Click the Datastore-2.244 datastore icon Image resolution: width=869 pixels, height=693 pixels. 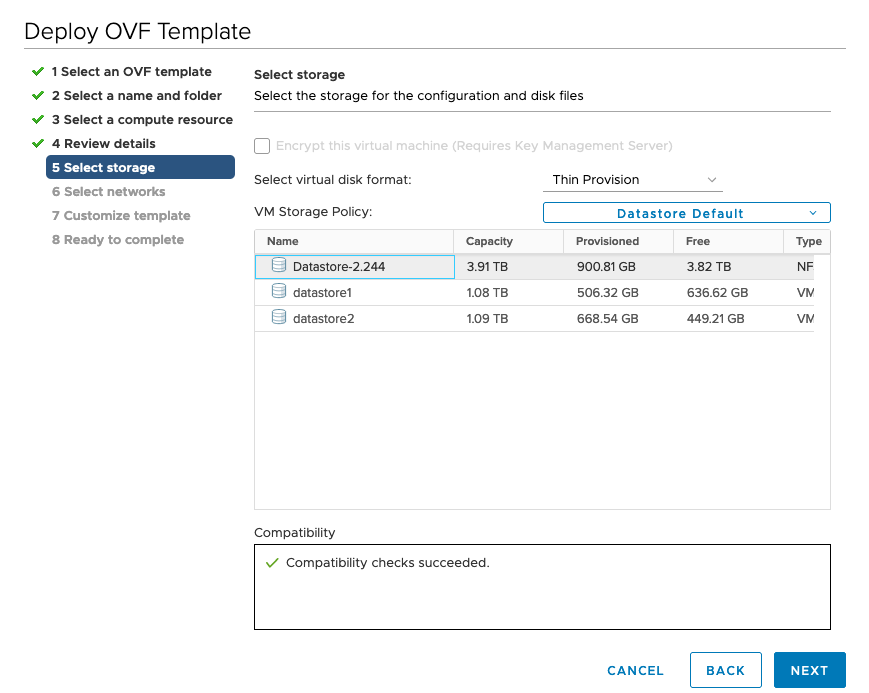279,265
